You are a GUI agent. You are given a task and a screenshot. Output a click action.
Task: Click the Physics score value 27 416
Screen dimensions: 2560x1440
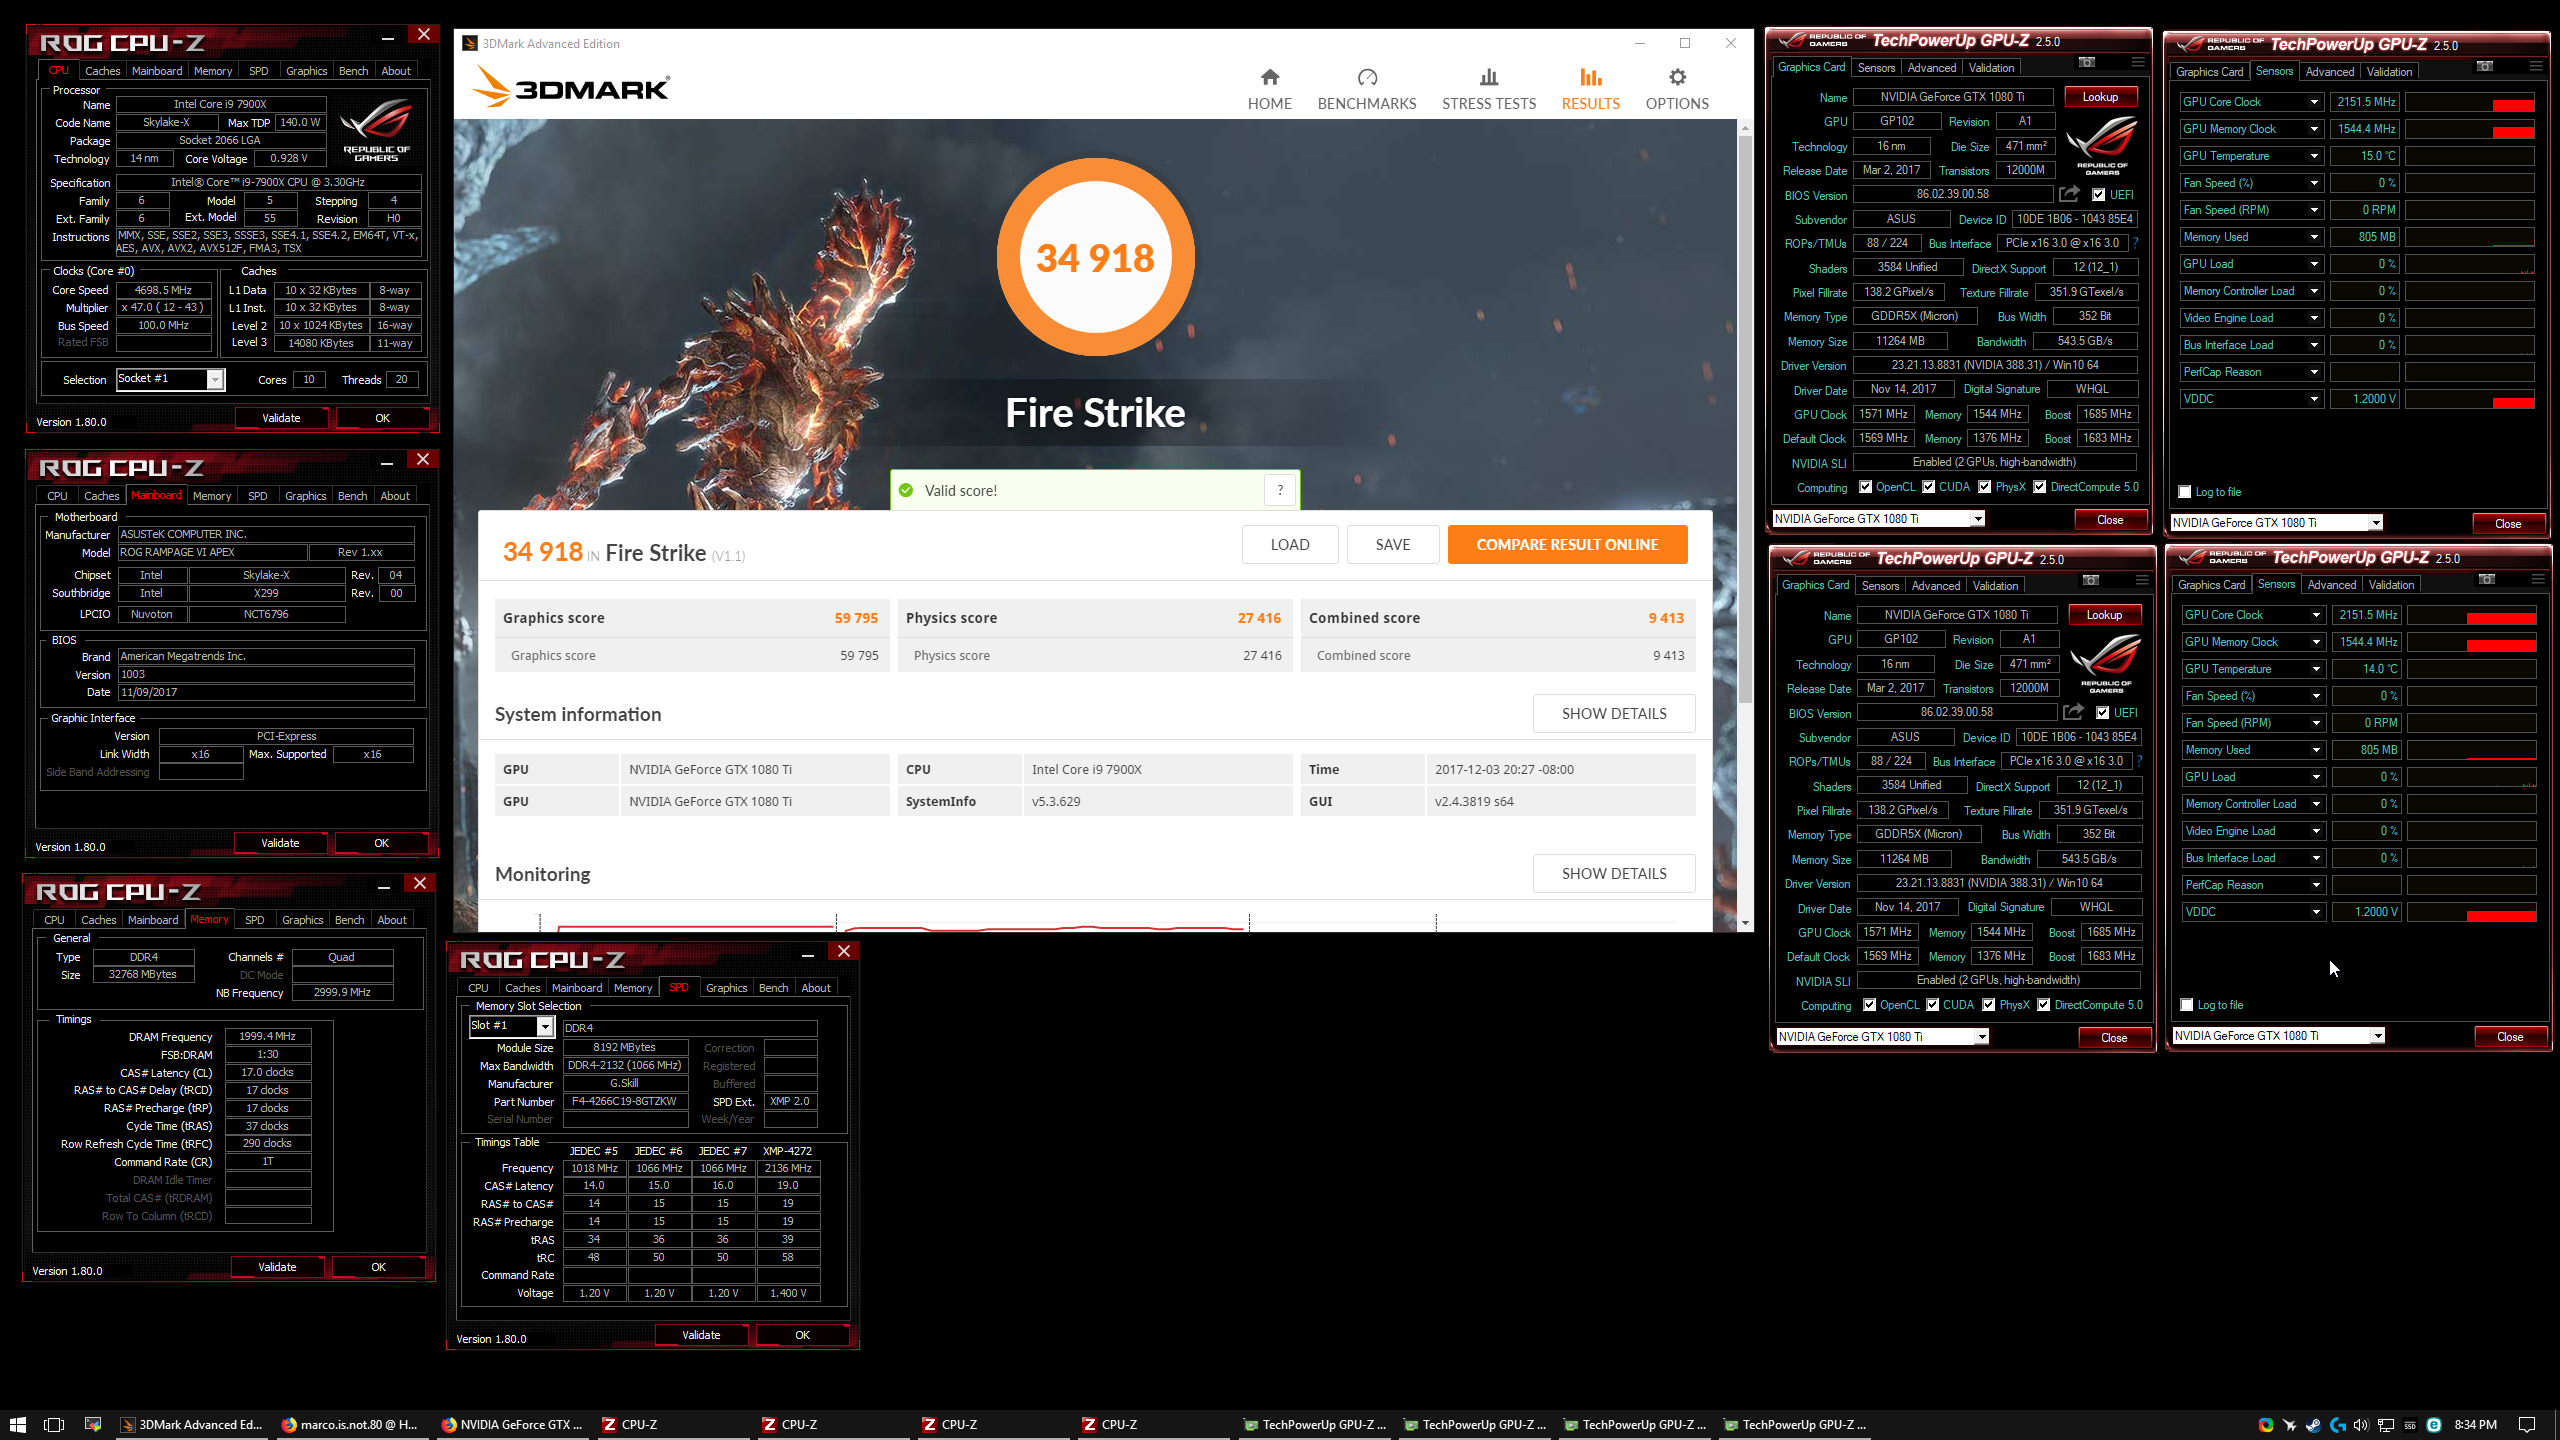tap(1259, 618)
